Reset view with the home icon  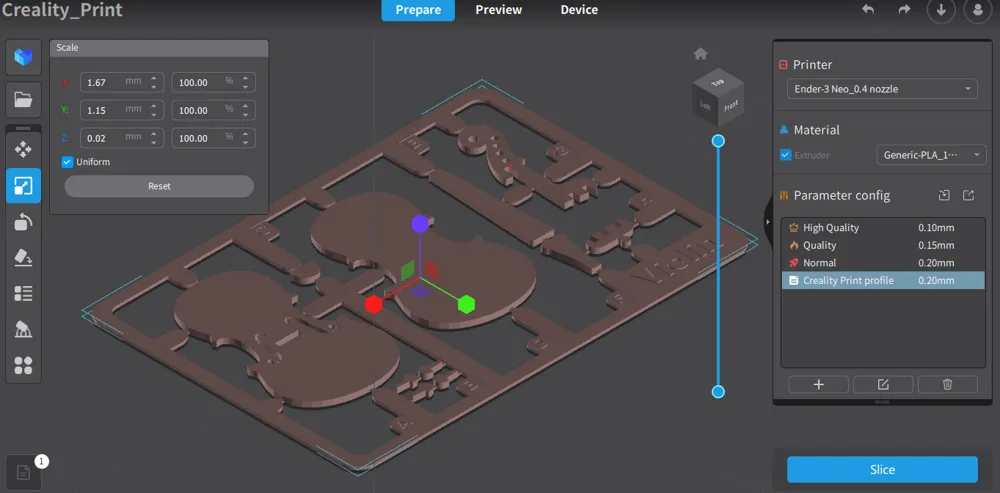700,54
